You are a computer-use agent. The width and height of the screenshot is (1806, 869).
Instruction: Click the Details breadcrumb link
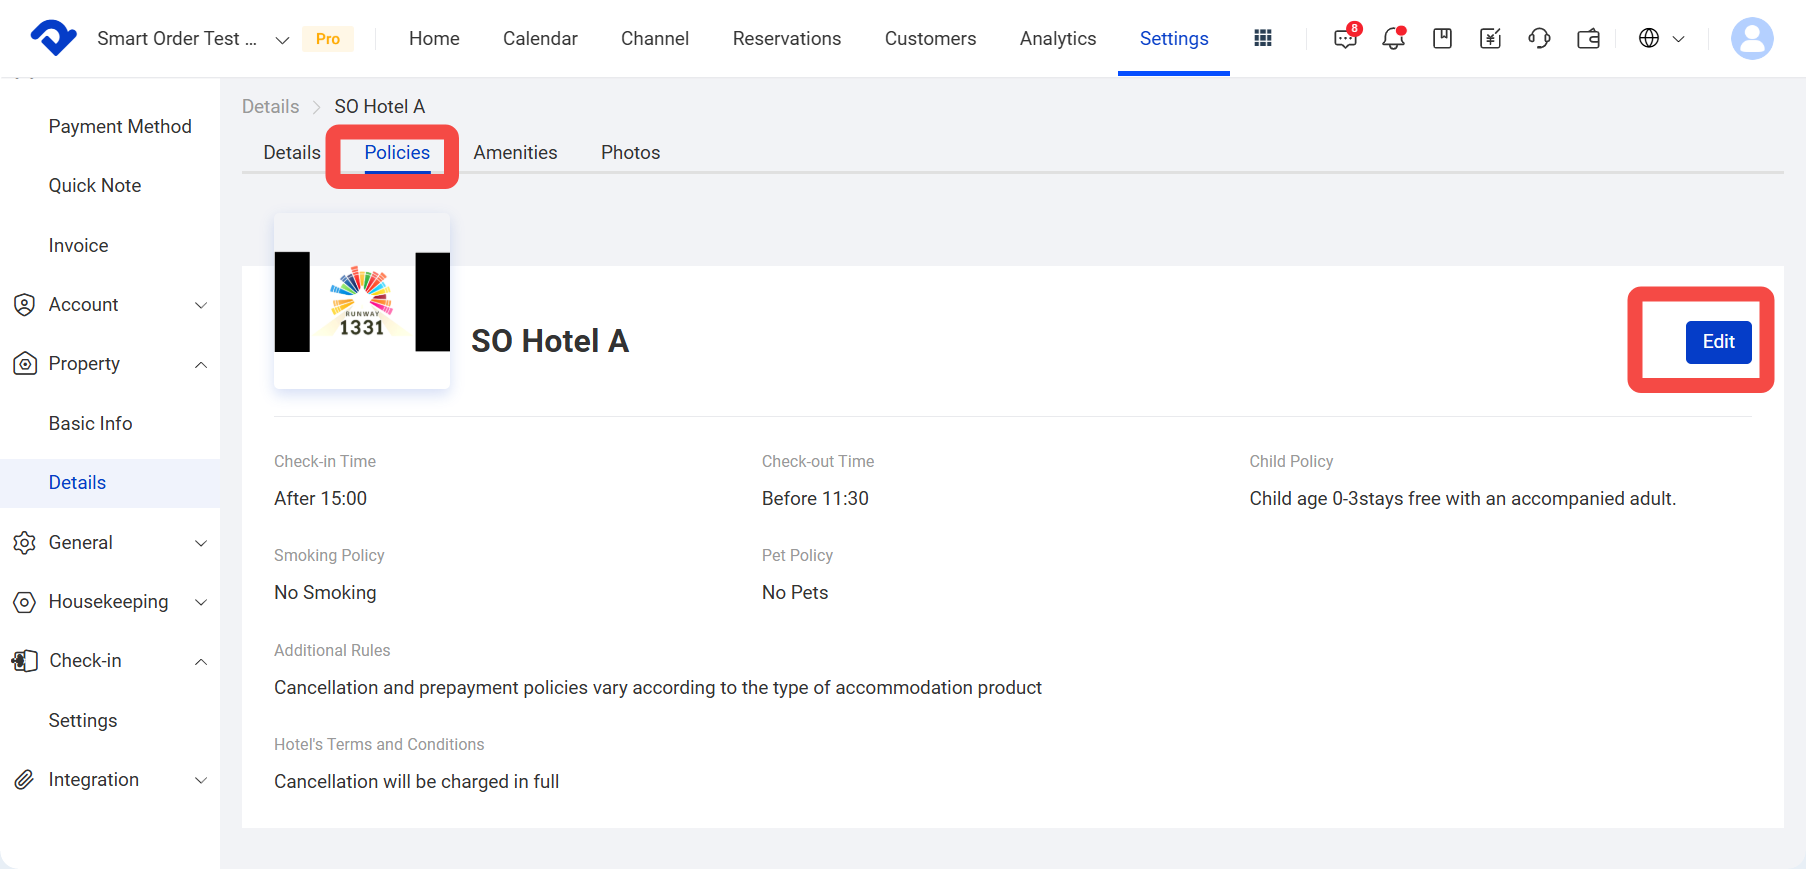coord(271,106)
